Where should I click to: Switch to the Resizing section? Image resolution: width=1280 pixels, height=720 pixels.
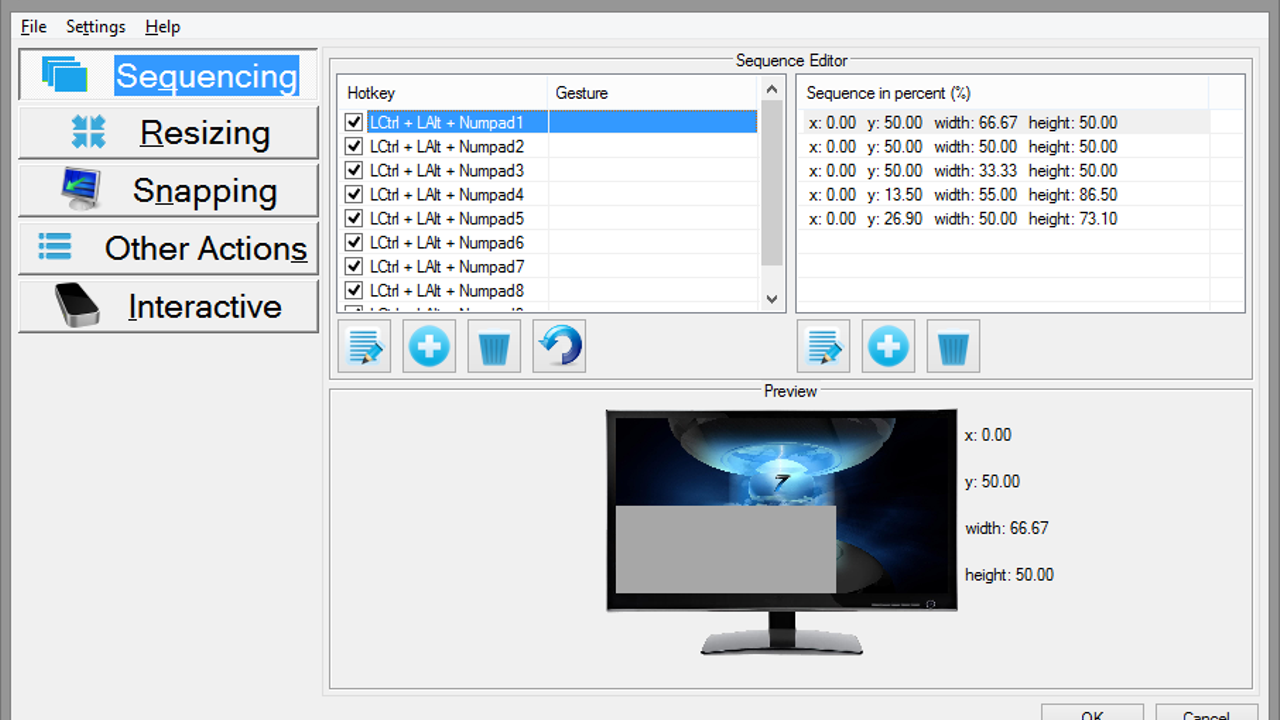coord(168,133)
